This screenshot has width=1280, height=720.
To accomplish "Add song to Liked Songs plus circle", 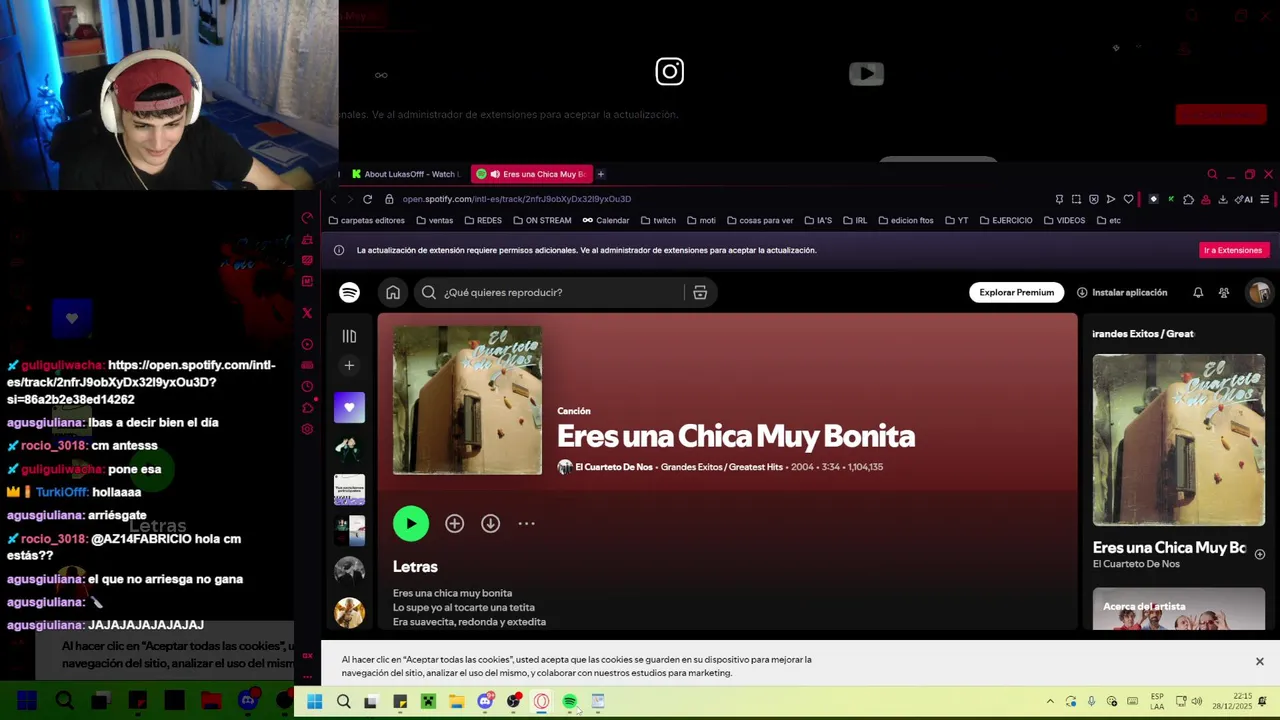I will [454, 523].
